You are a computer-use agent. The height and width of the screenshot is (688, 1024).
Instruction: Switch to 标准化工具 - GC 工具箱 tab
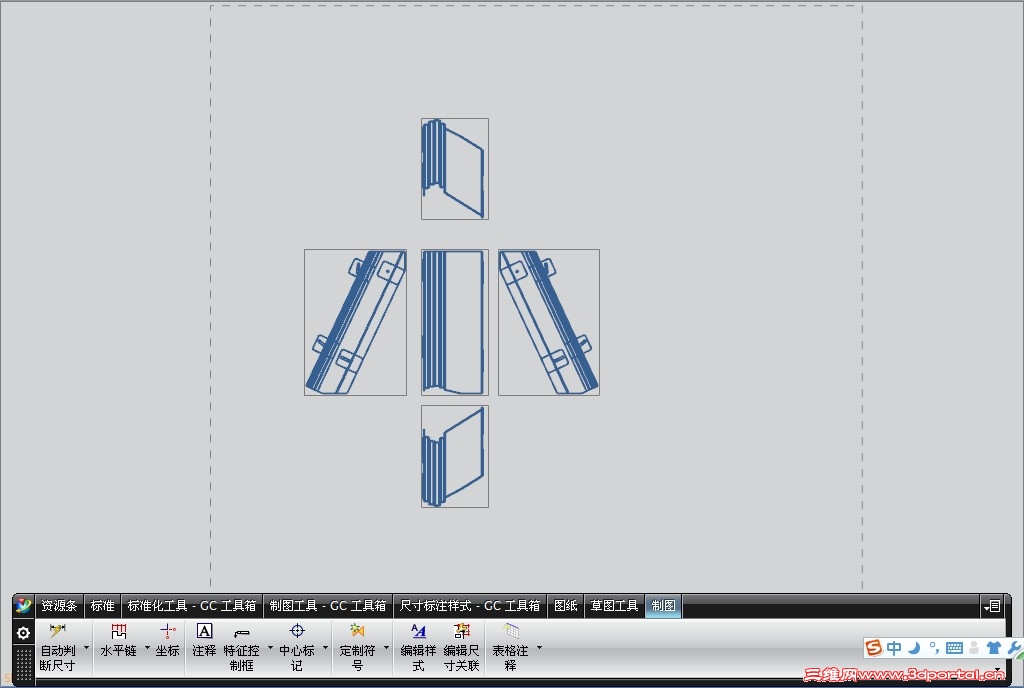[191, 606]
